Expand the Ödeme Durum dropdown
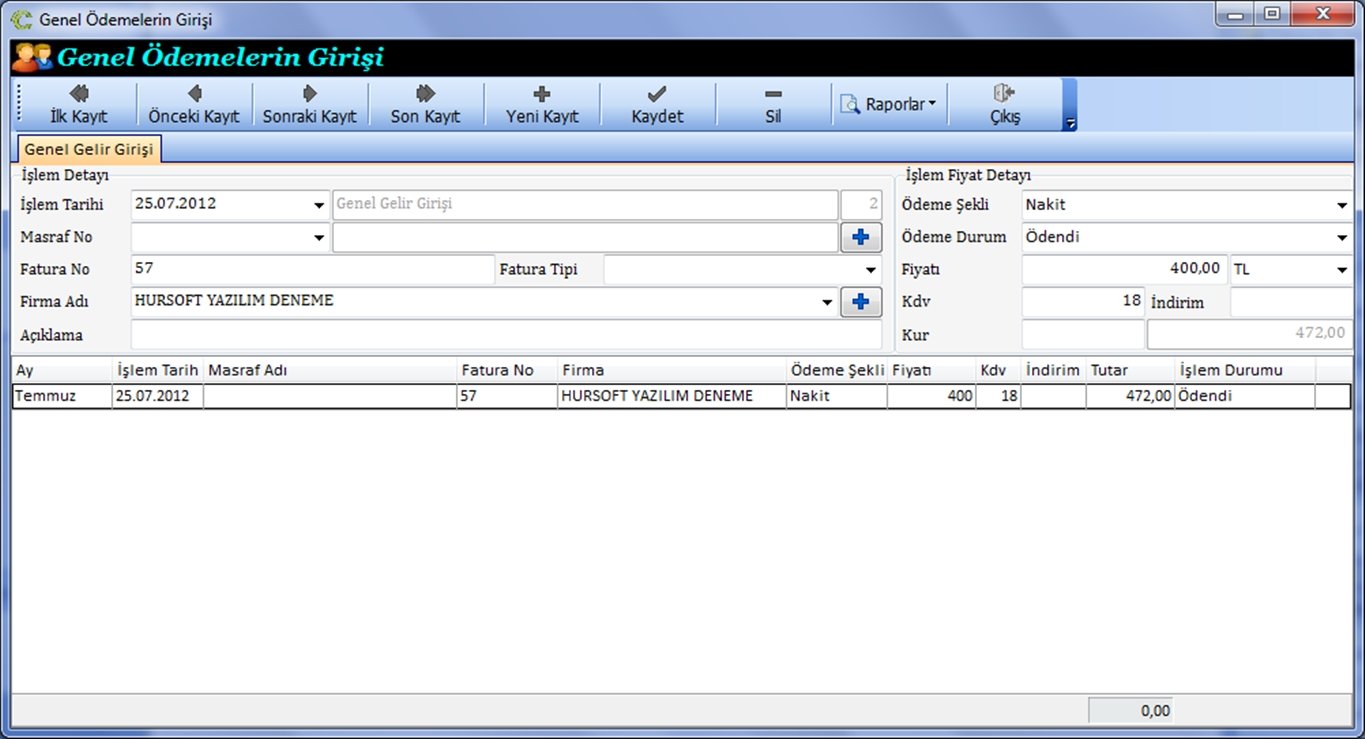 click(x=1341, y=238)
